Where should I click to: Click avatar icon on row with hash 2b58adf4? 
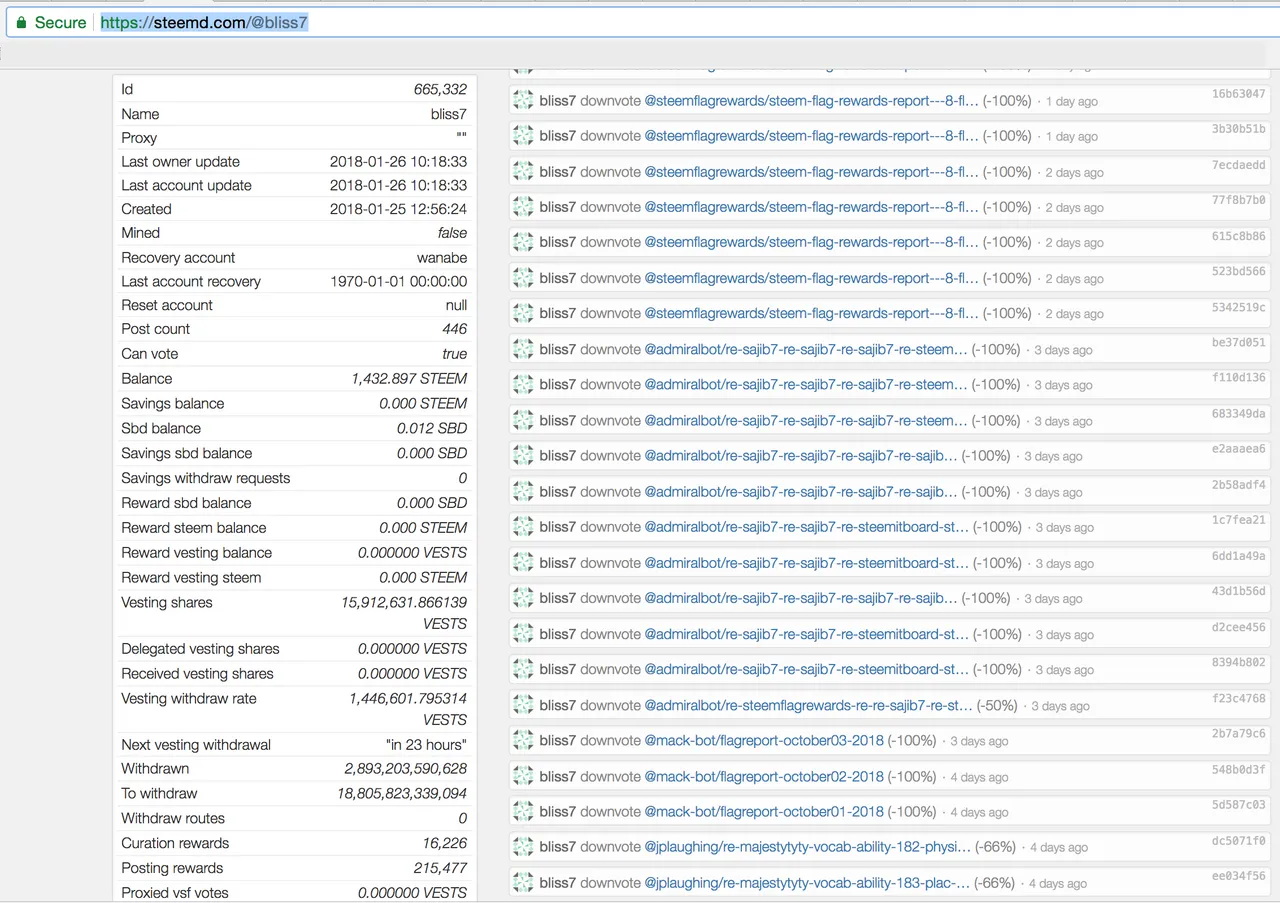pos(523,491)
